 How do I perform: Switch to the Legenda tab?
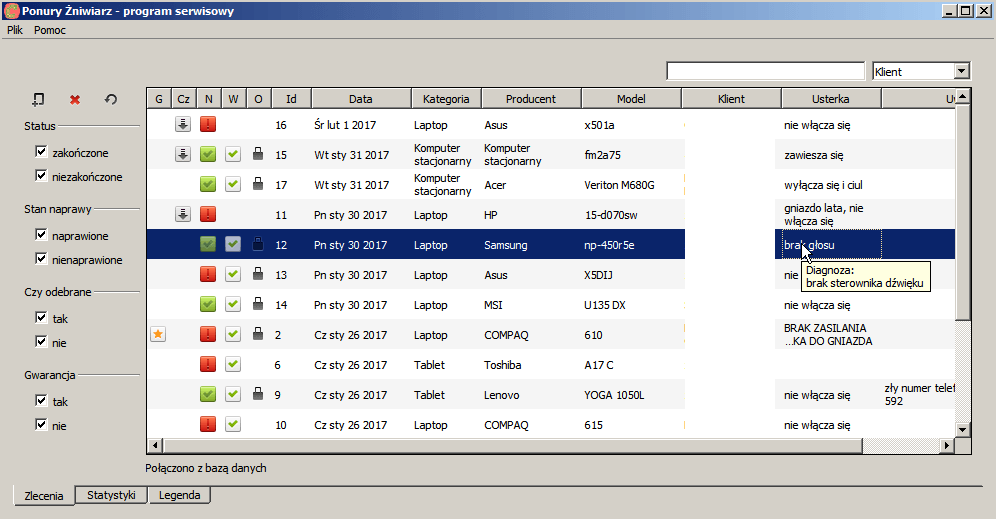click(x=179, y=495)
